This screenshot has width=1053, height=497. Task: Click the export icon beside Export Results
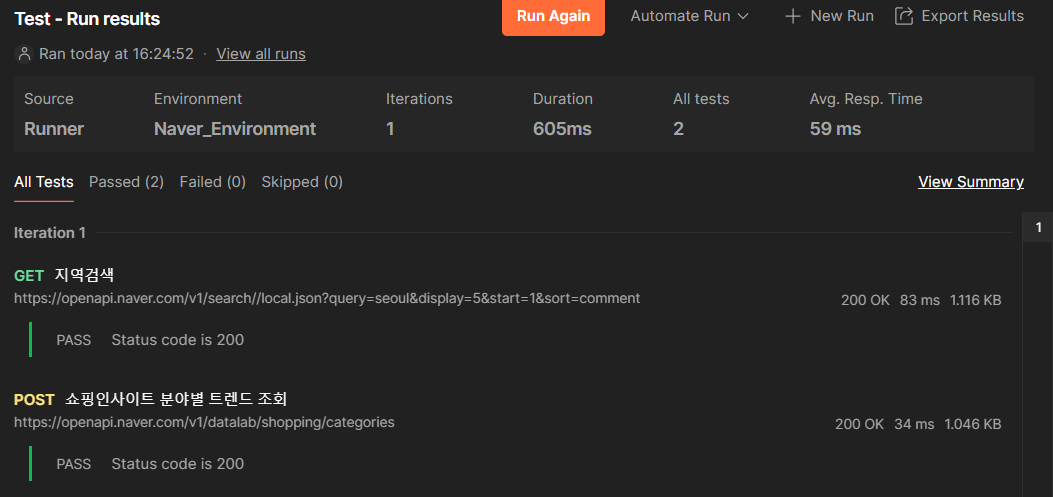[904, 16]
